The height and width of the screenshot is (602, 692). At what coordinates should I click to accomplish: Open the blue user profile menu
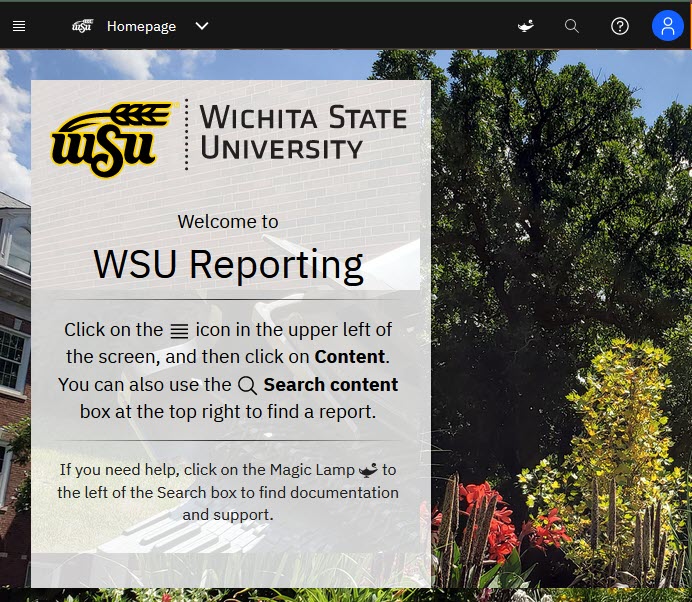tap(668, 26)
